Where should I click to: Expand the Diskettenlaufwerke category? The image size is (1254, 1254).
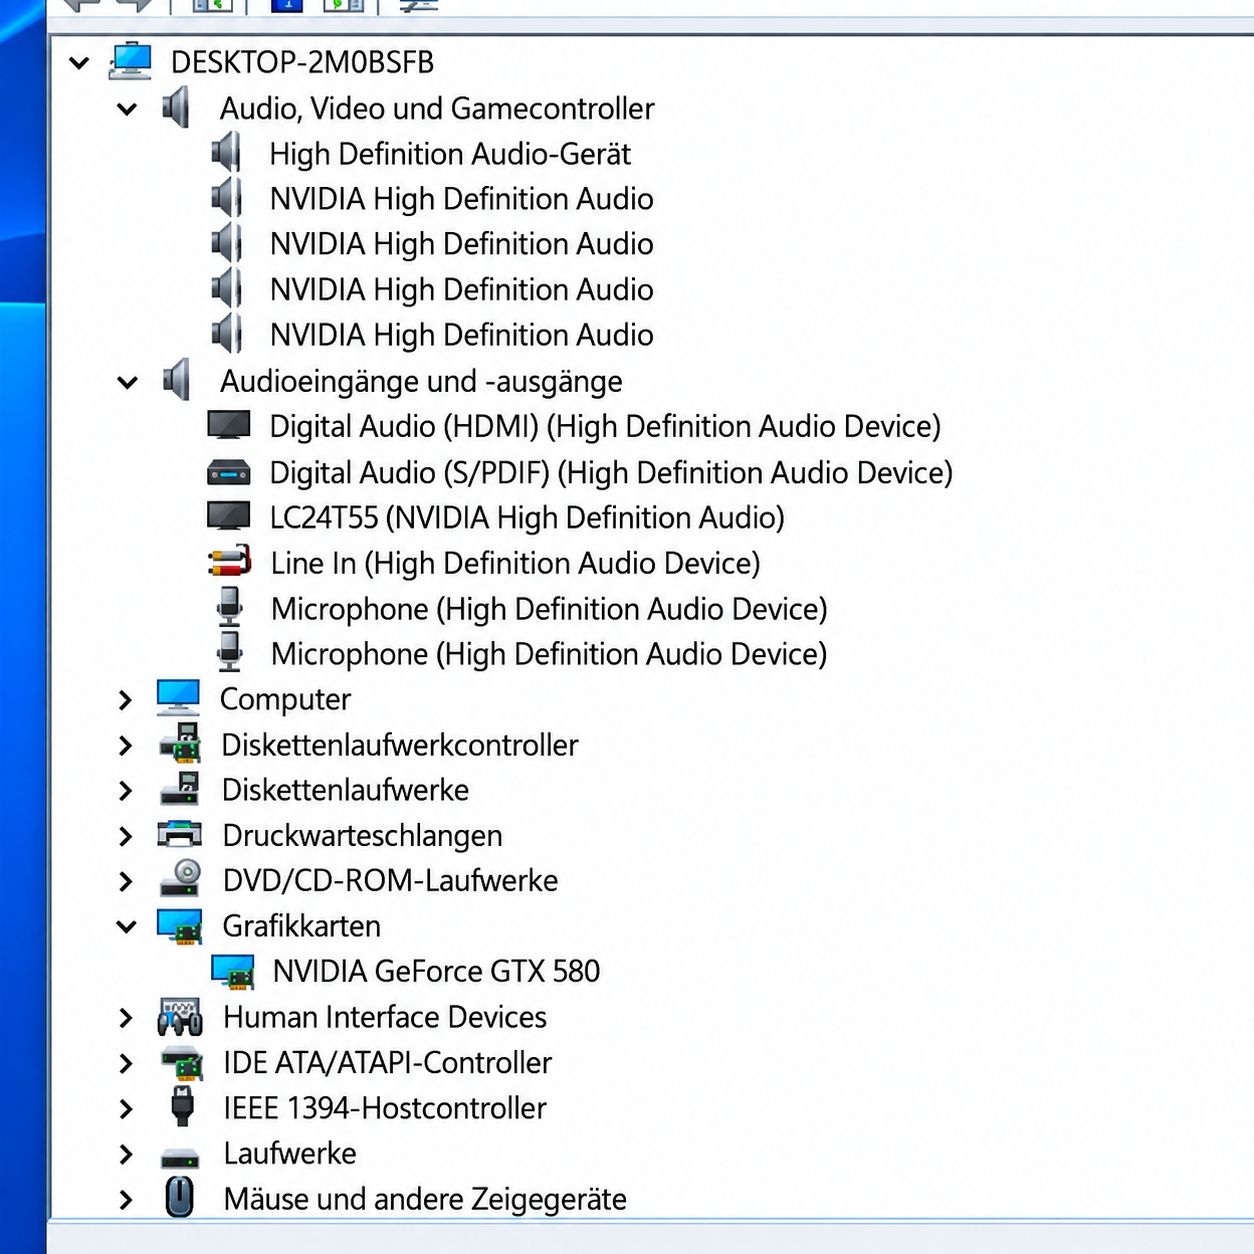[125, 790]
